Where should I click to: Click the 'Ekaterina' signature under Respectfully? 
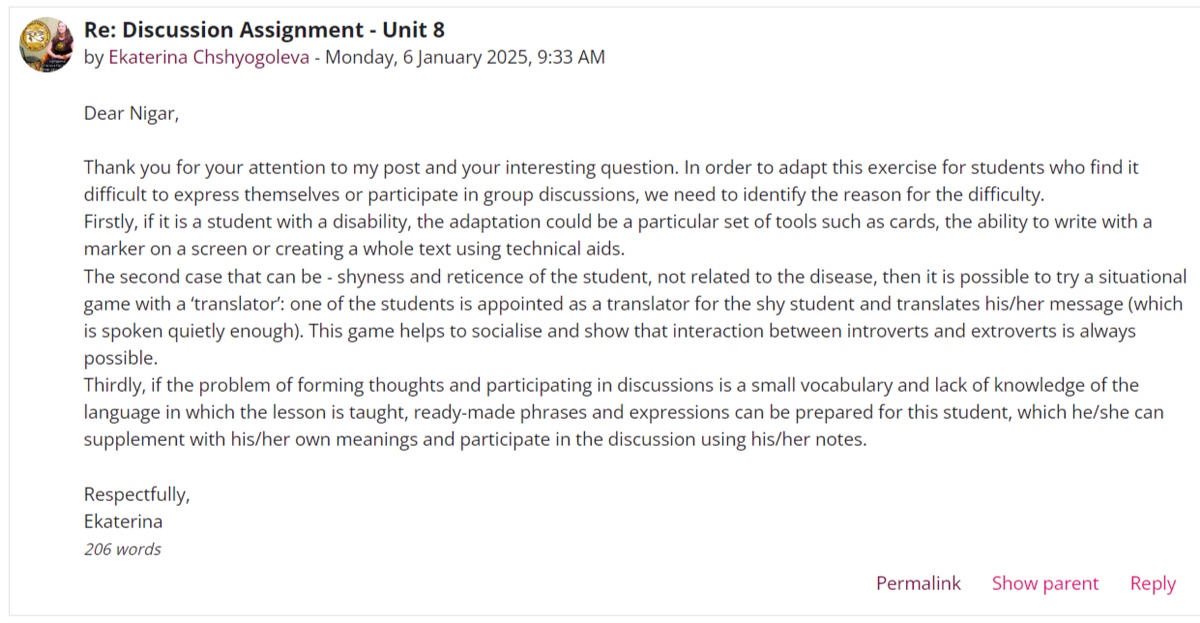coord(123,521)
